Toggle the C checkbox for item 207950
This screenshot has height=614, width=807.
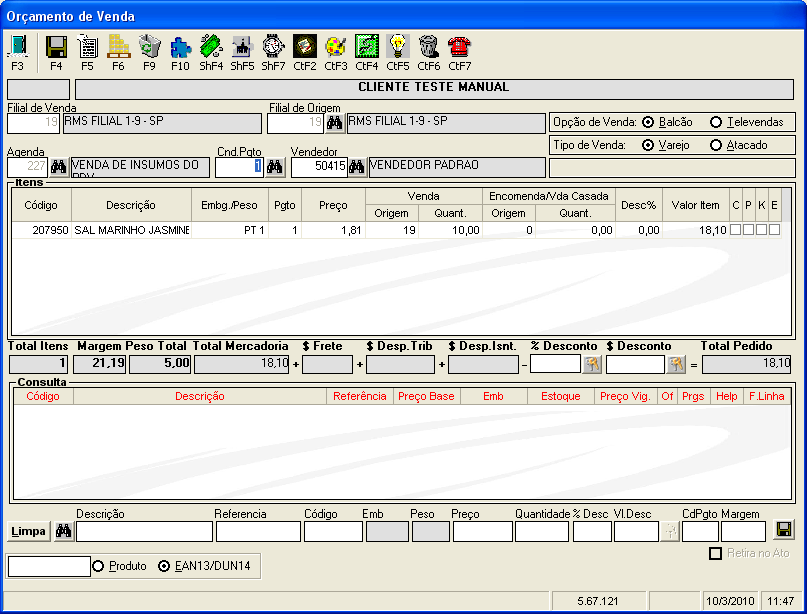tap(735, 230)
